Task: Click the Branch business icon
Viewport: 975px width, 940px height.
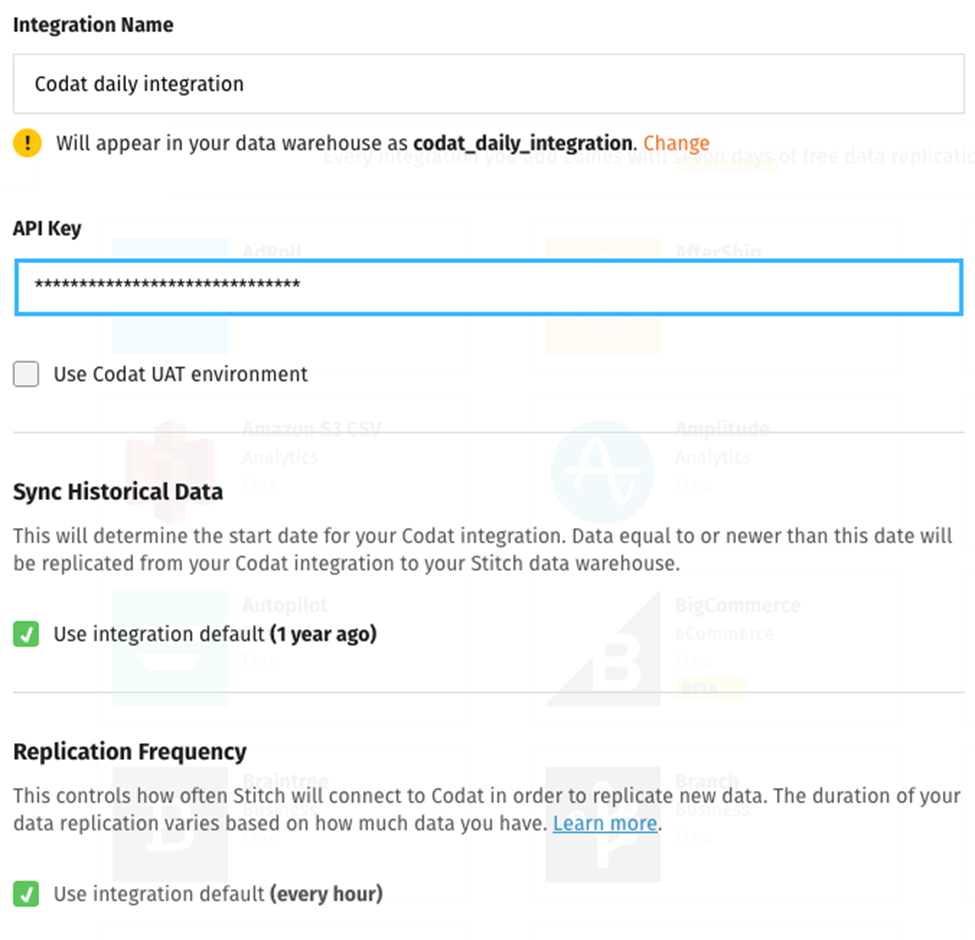Action: (602, 822)
